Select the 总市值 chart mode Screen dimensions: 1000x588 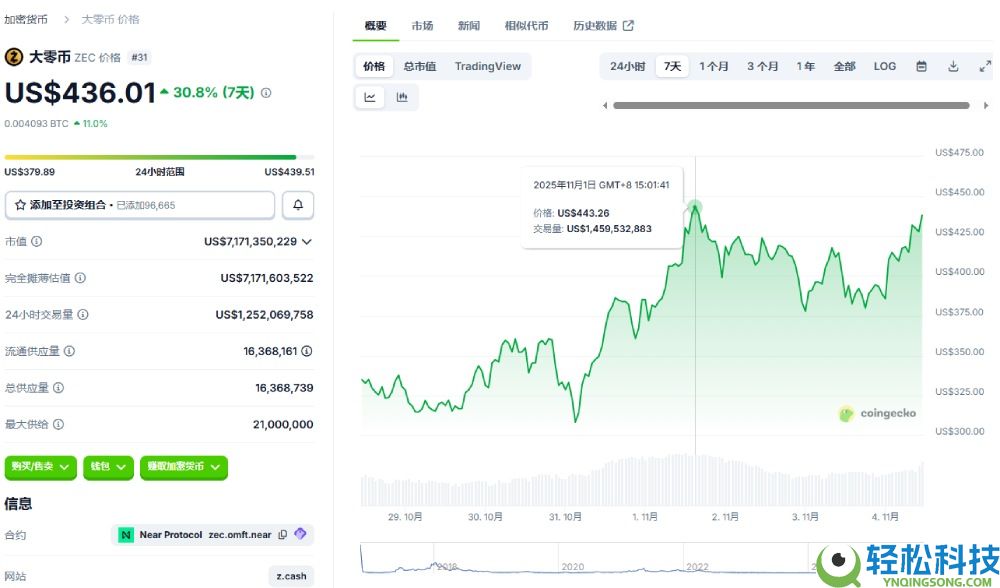(420, 66)
